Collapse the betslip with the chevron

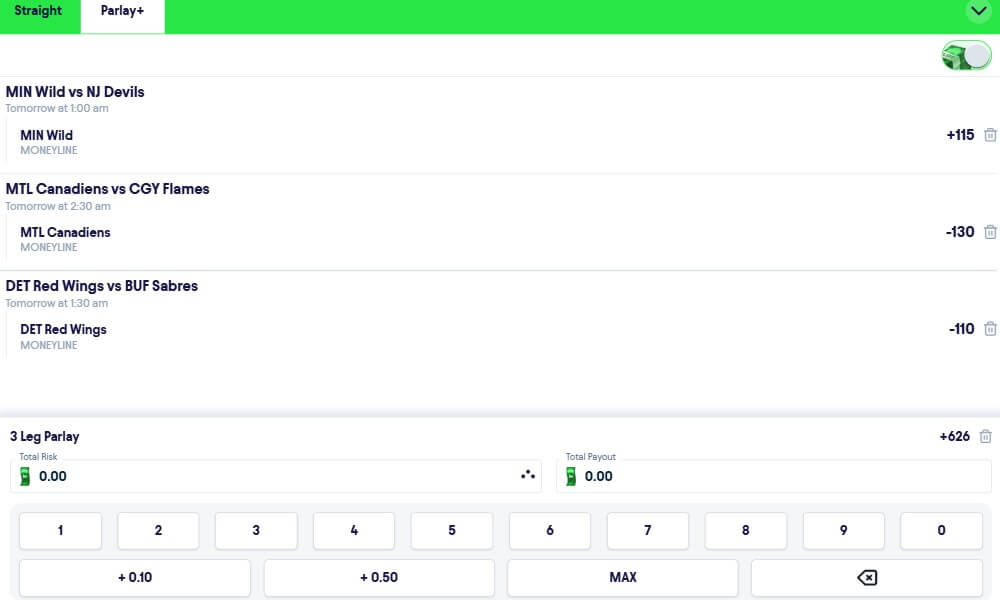tap(978, 11)
